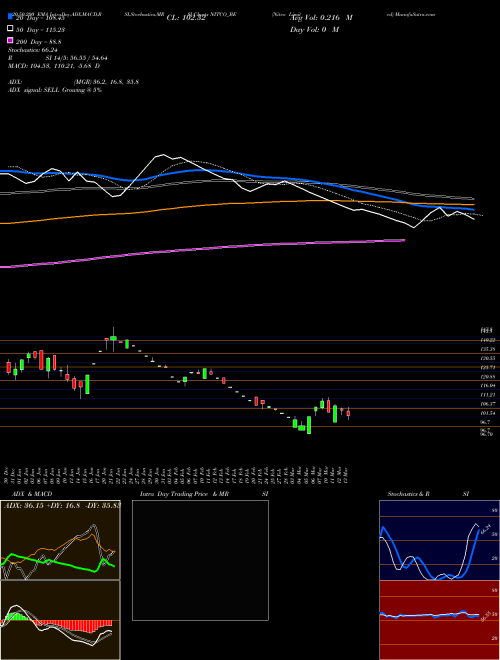Select the 50 Day = 115.23 legend text
The height and width of the screenshot is (660, 500).
click(40, 29)
